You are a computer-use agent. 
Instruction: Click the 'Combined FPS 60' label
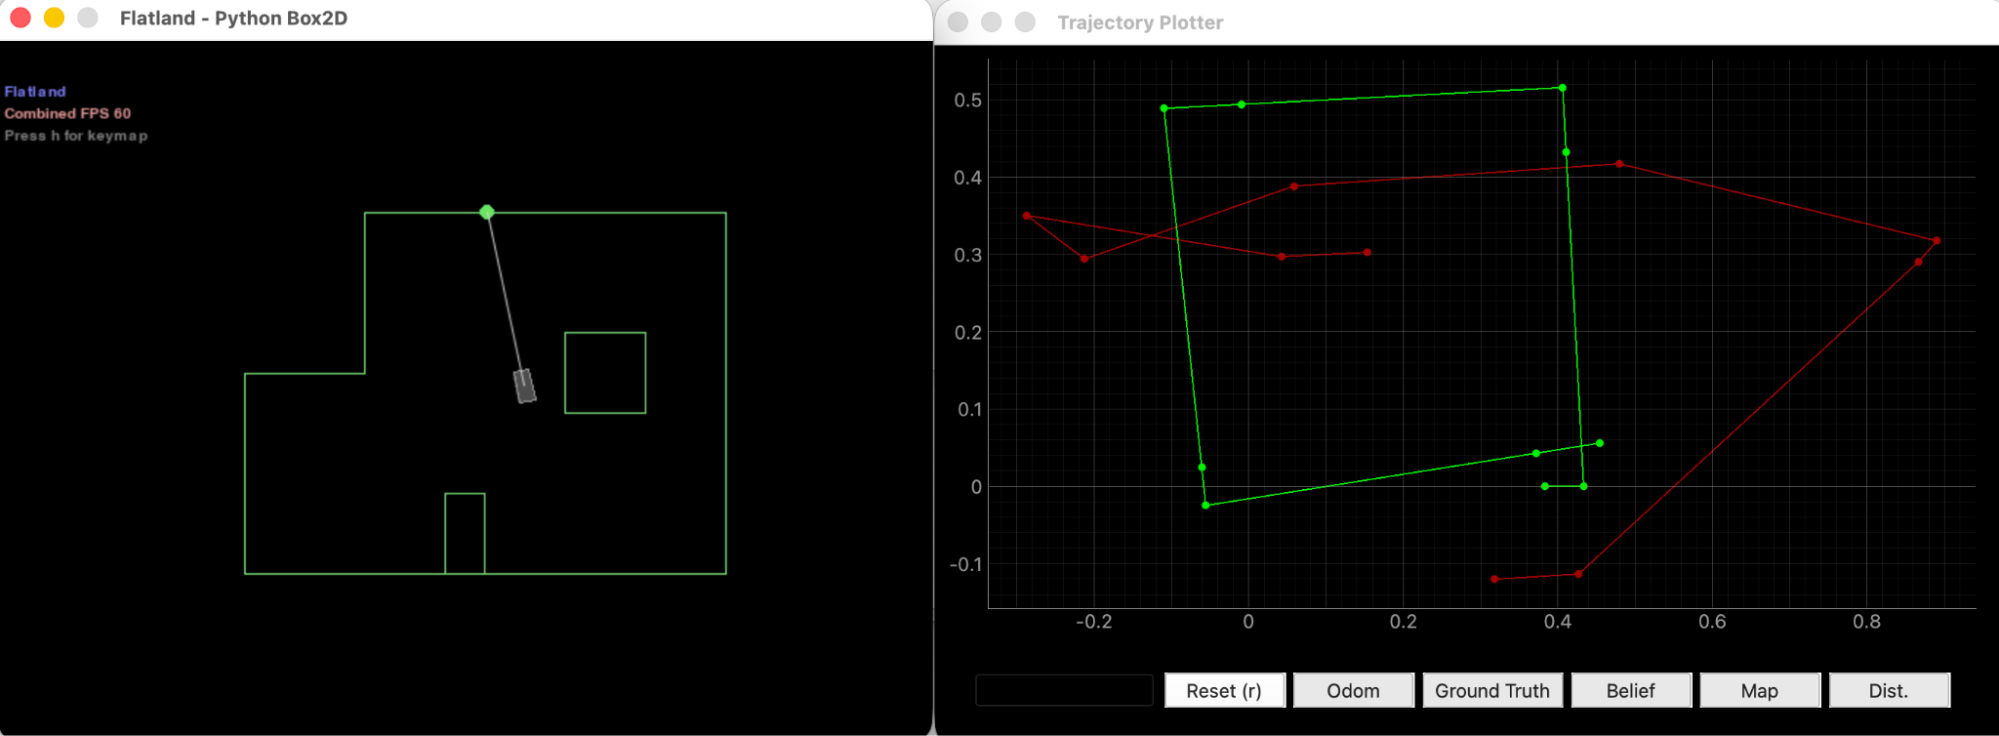[x=68, y=114]
